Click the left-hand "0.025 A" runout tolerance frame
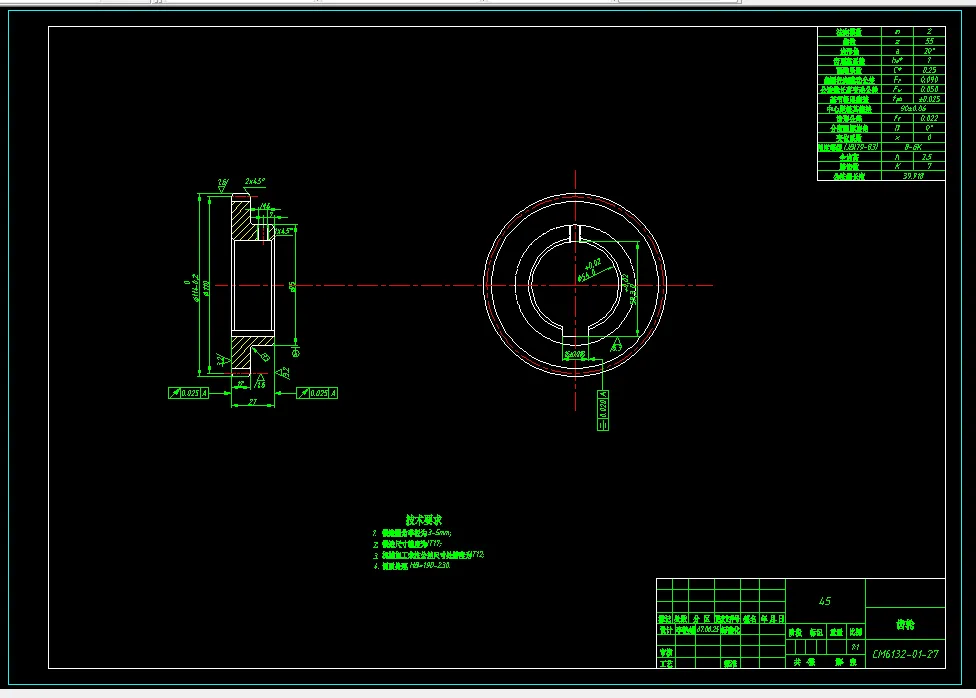 189,393
